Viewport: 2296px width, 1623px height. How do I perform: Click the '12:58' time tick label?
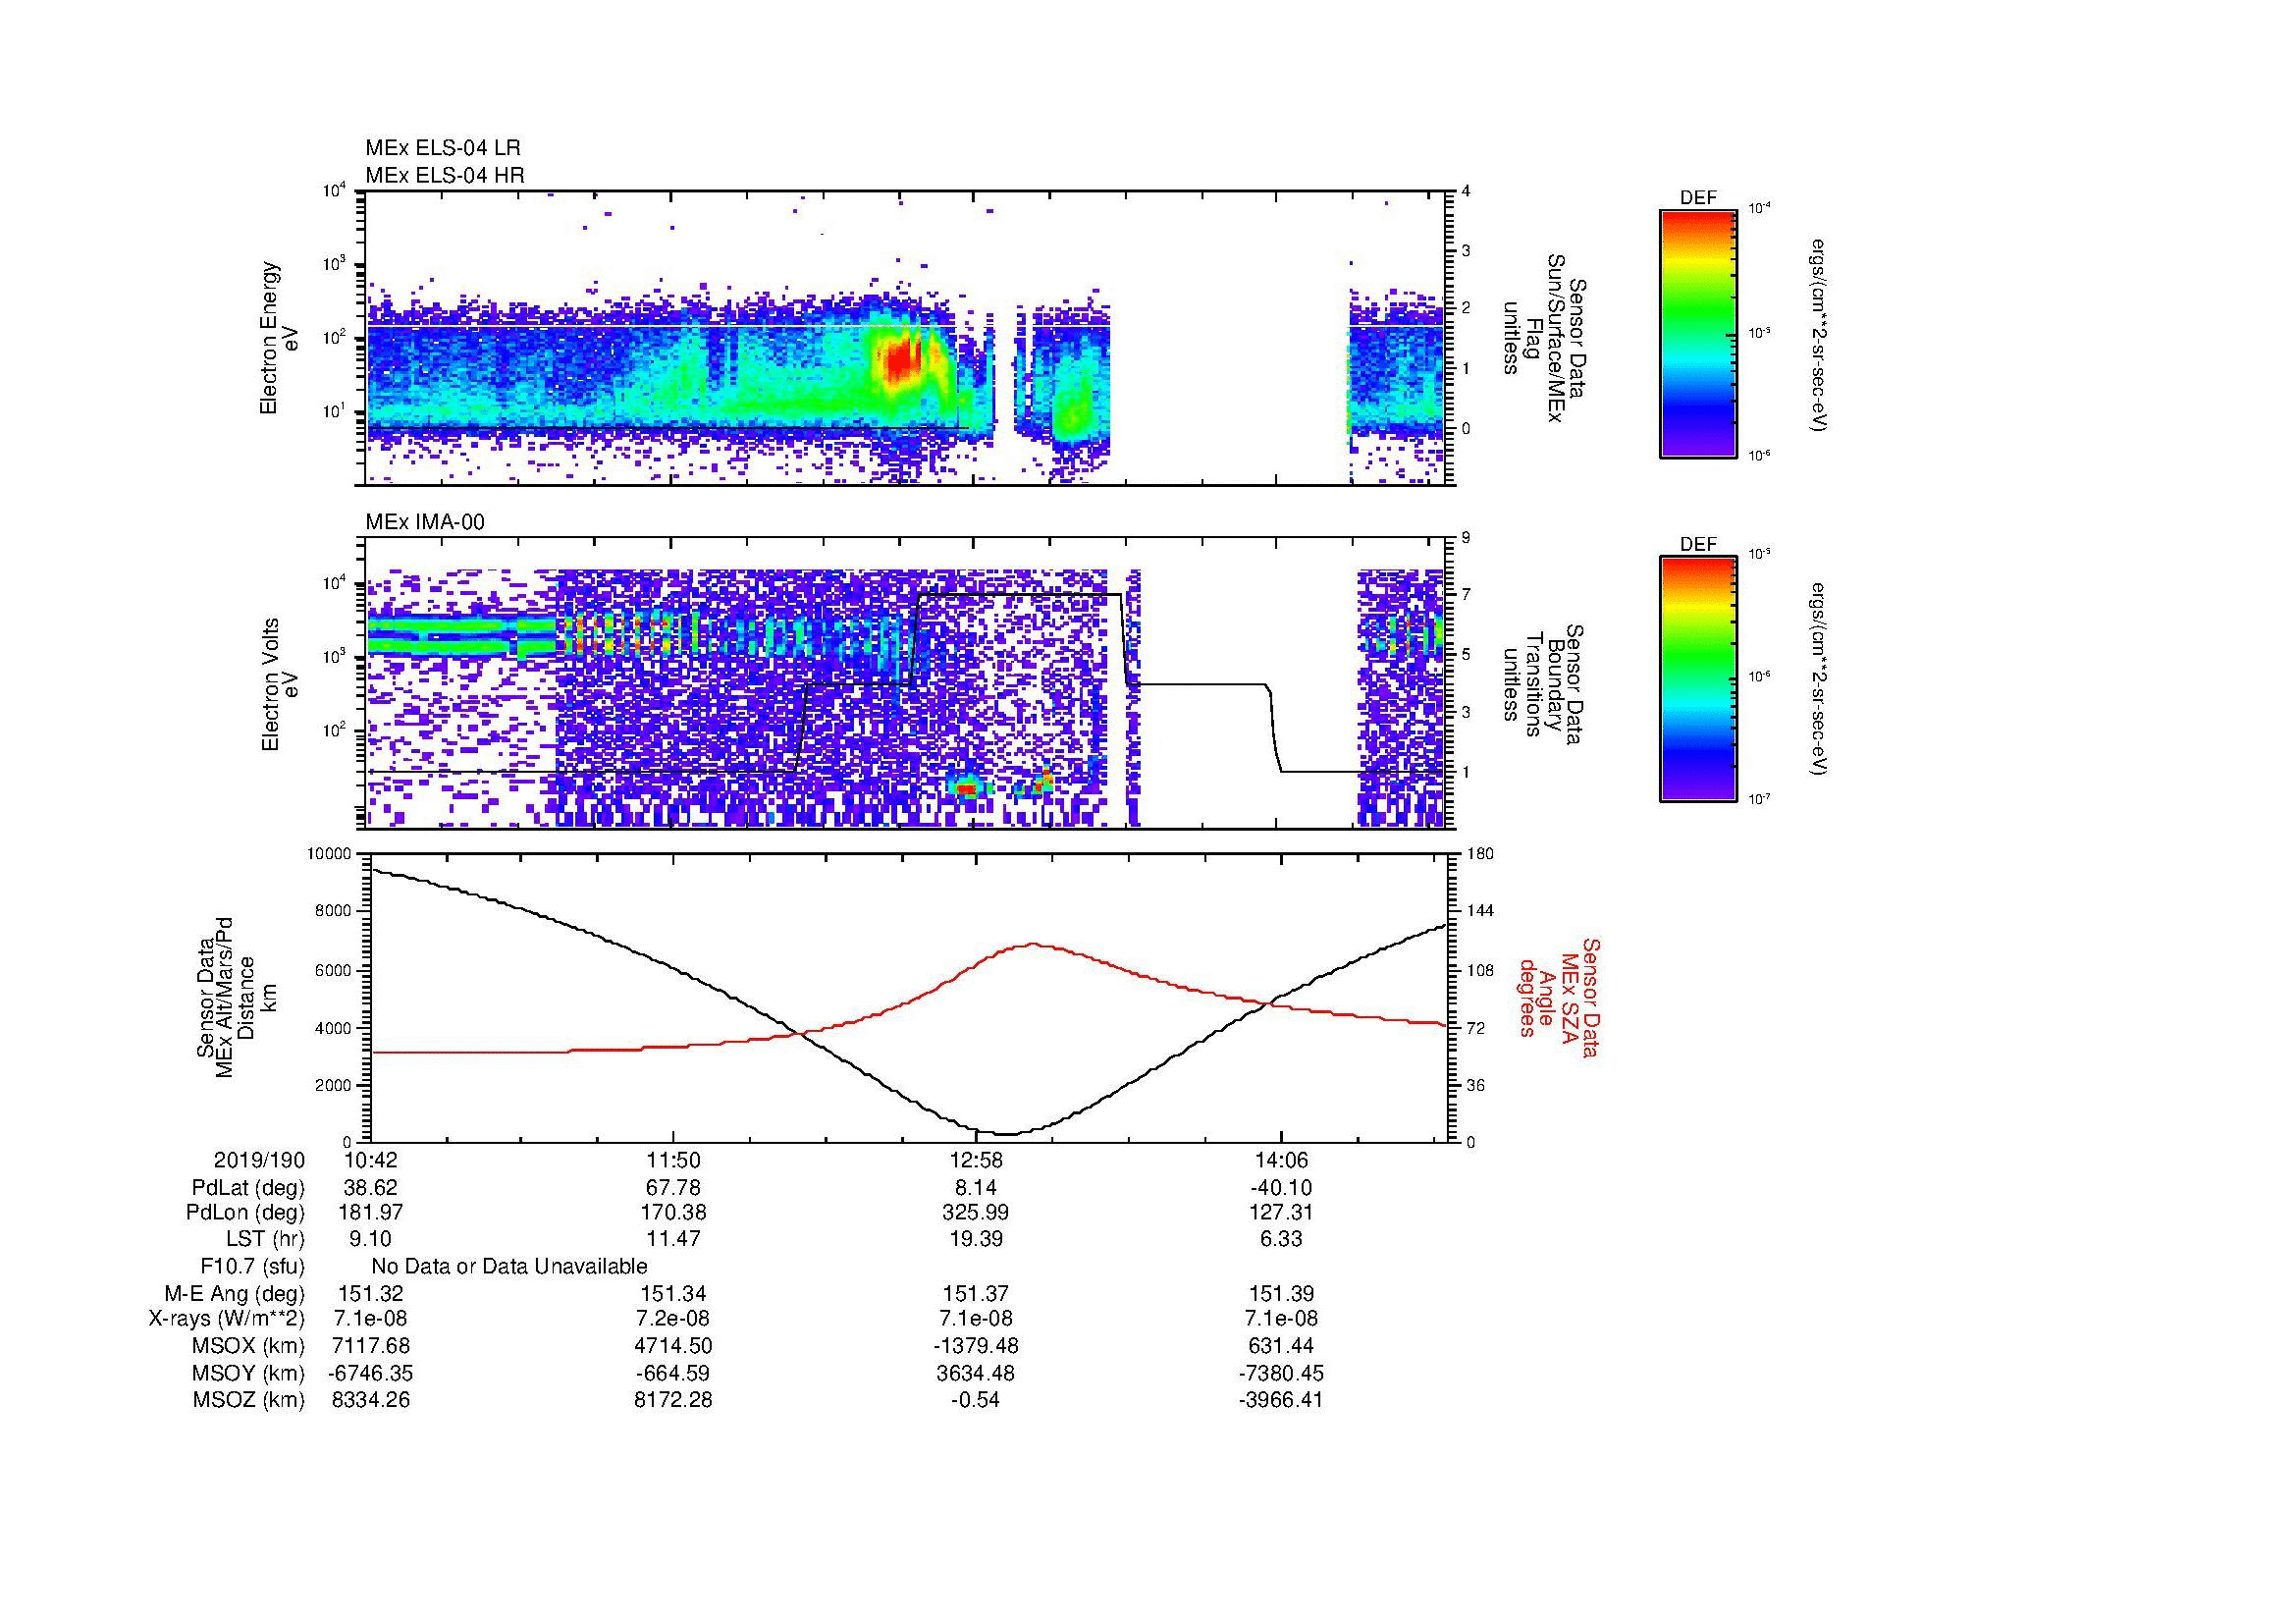(x=976, y=1161)
